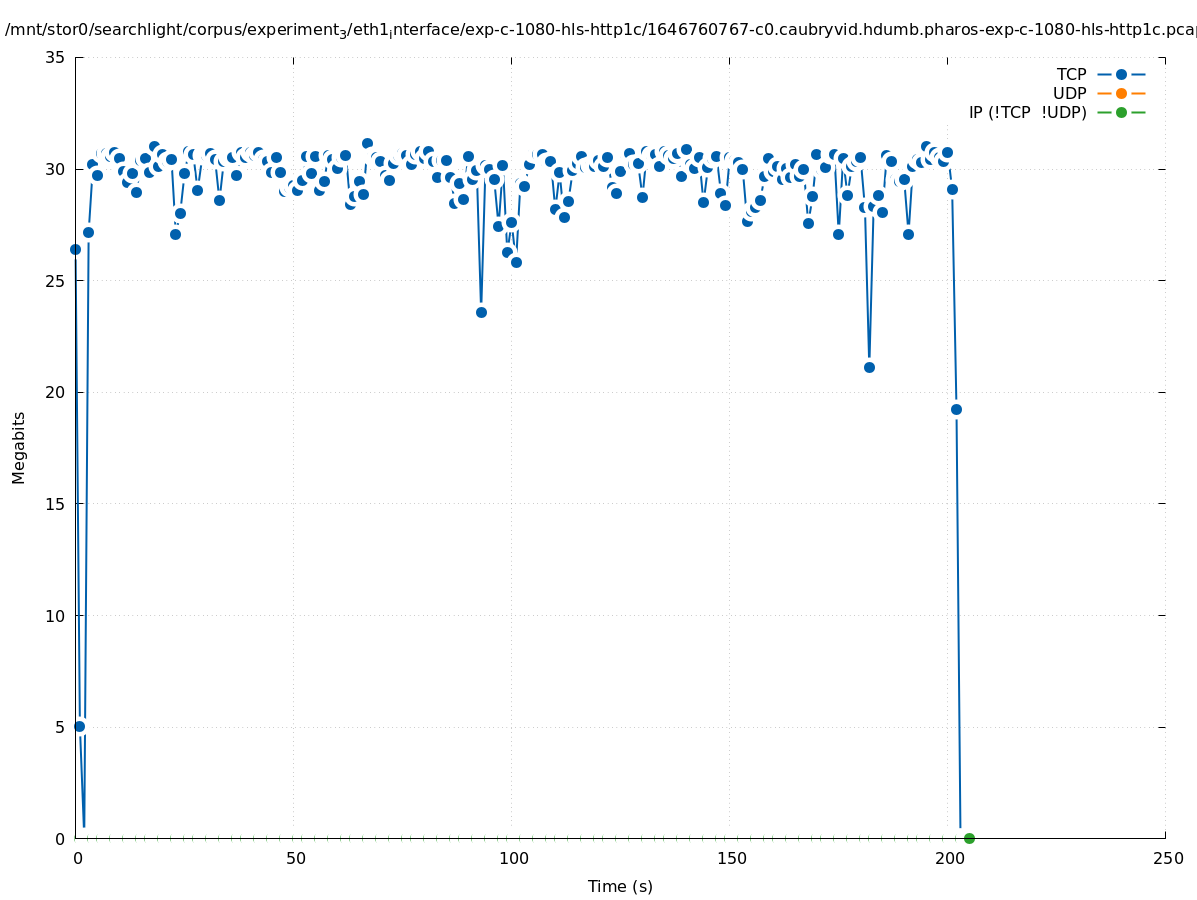
Task: Click the 100 tick label on time axis
Action: [513, 858]
